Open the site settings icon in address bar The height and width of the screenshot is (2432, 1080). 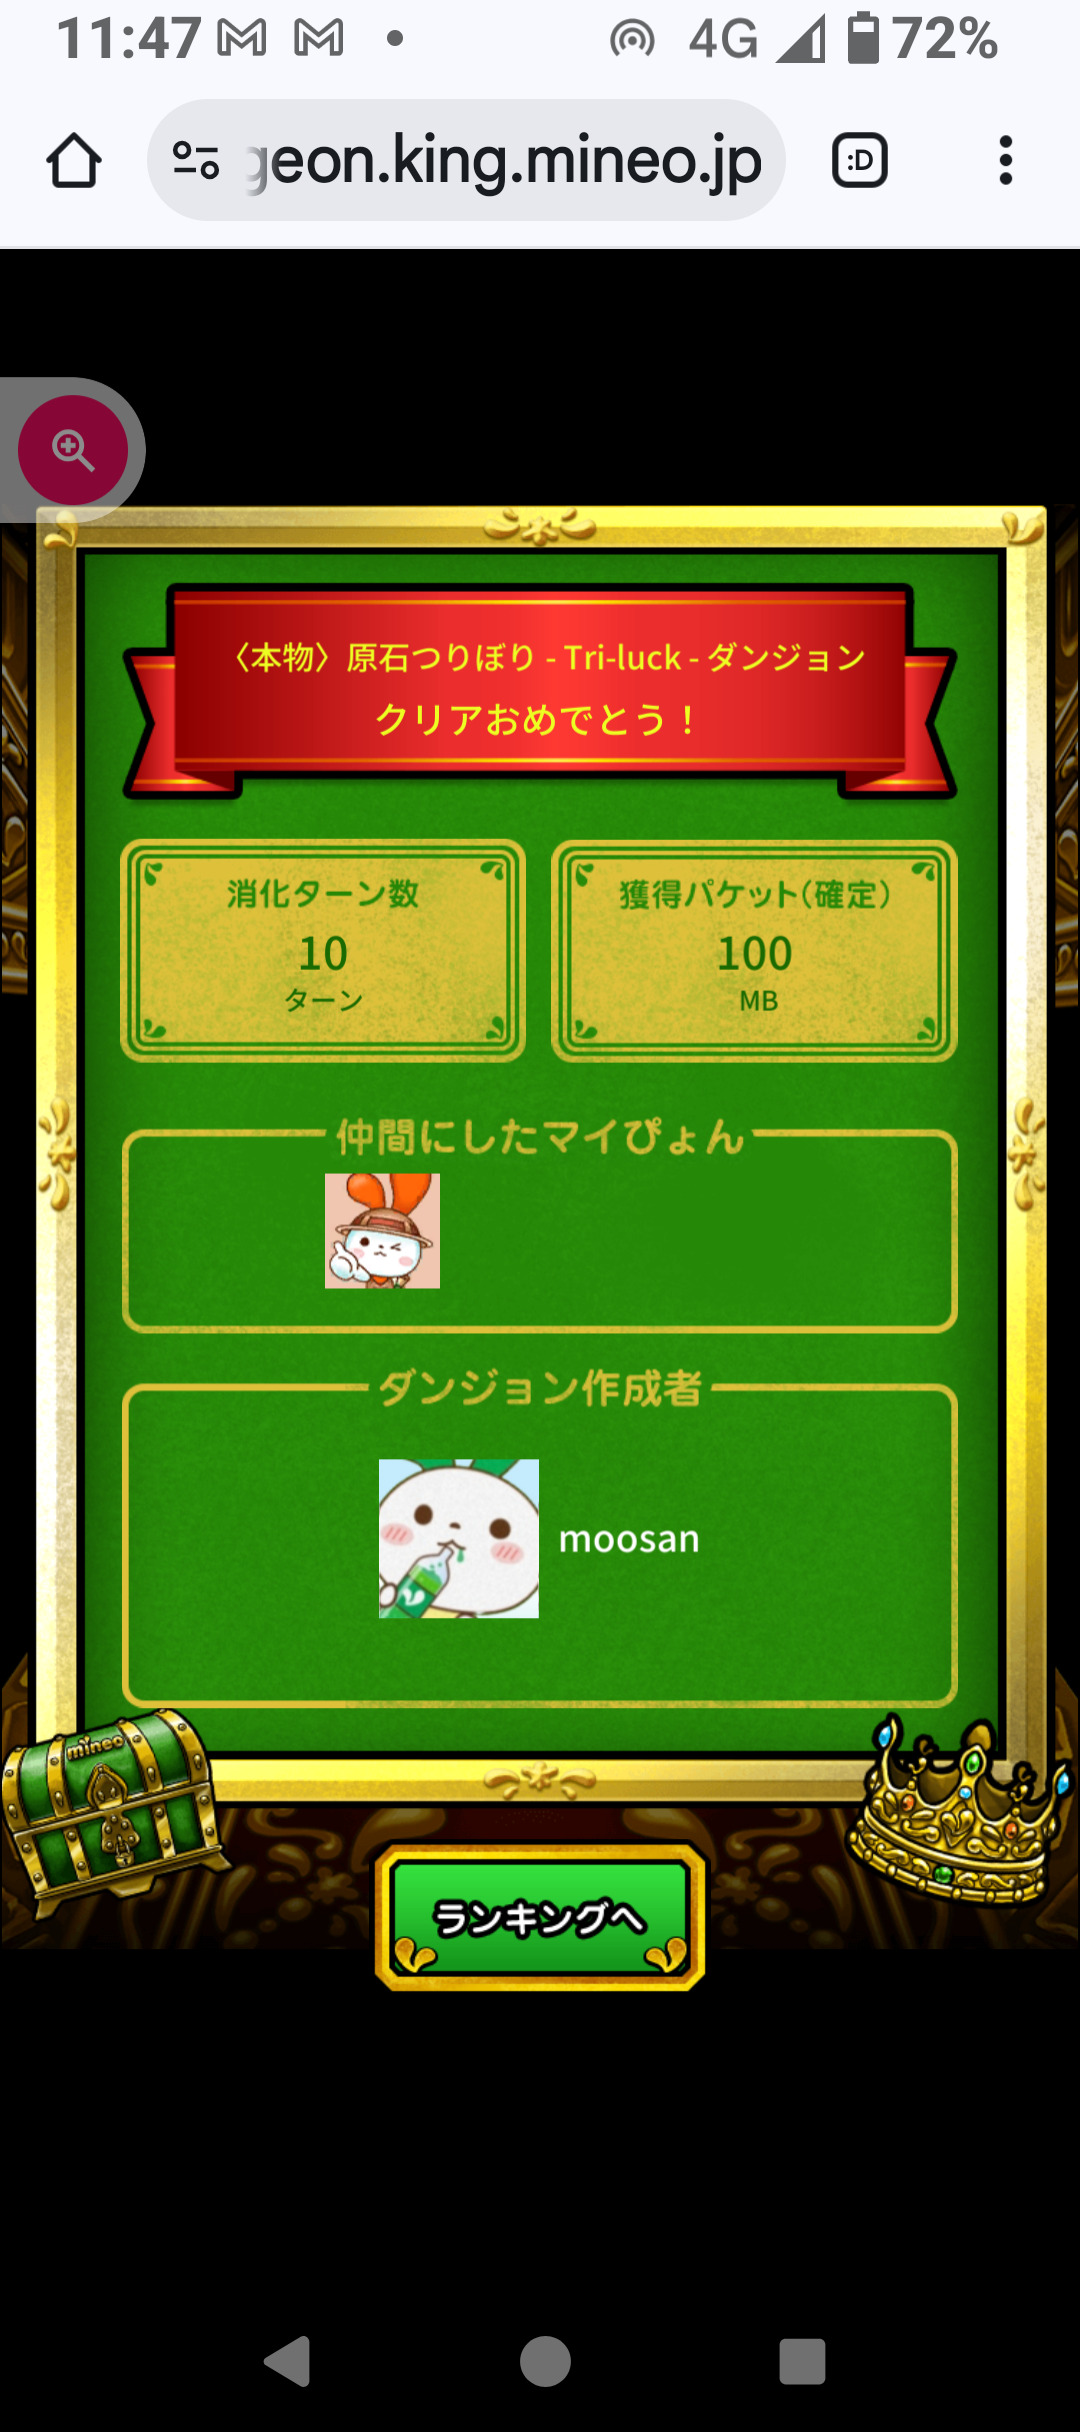click(196, 160)
